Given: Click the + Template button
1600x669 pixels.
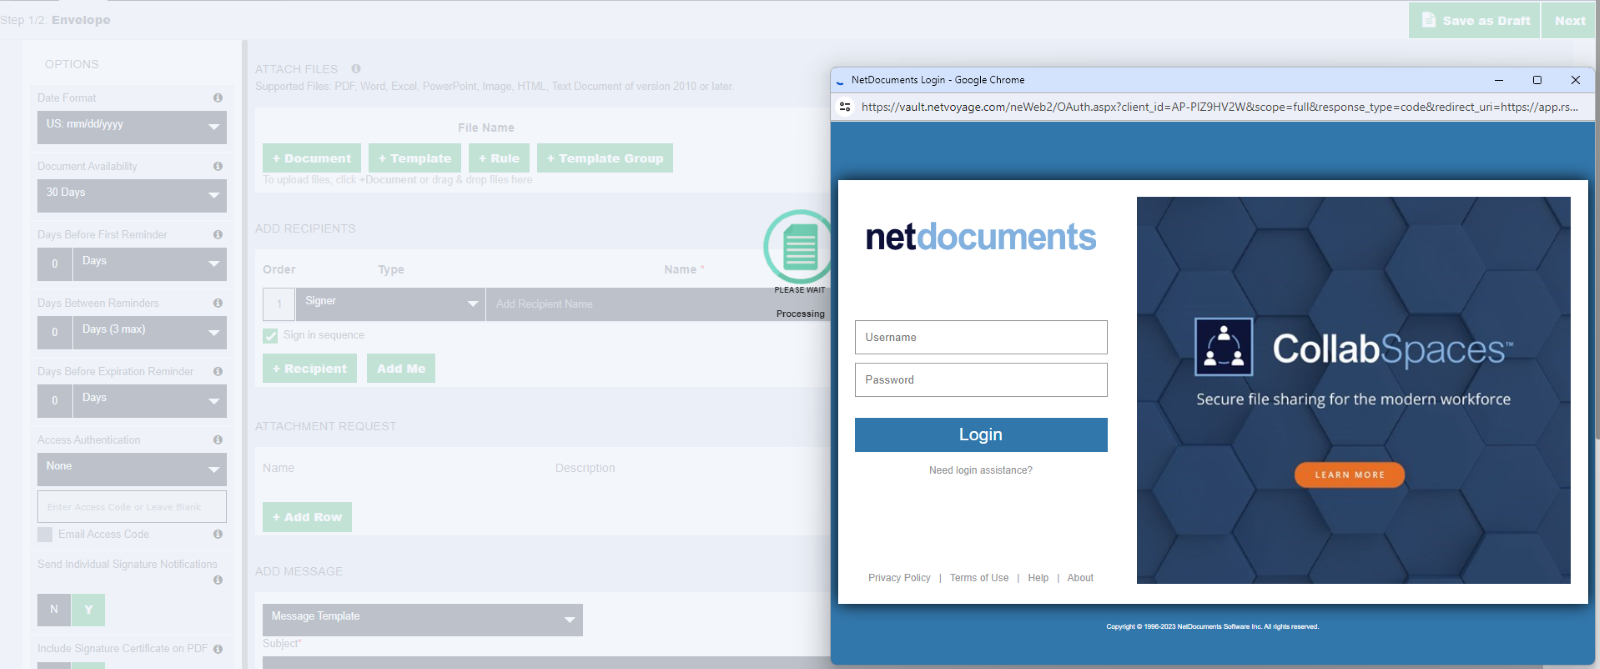Looking at the screenshot, I should click(x=415, y=158).
